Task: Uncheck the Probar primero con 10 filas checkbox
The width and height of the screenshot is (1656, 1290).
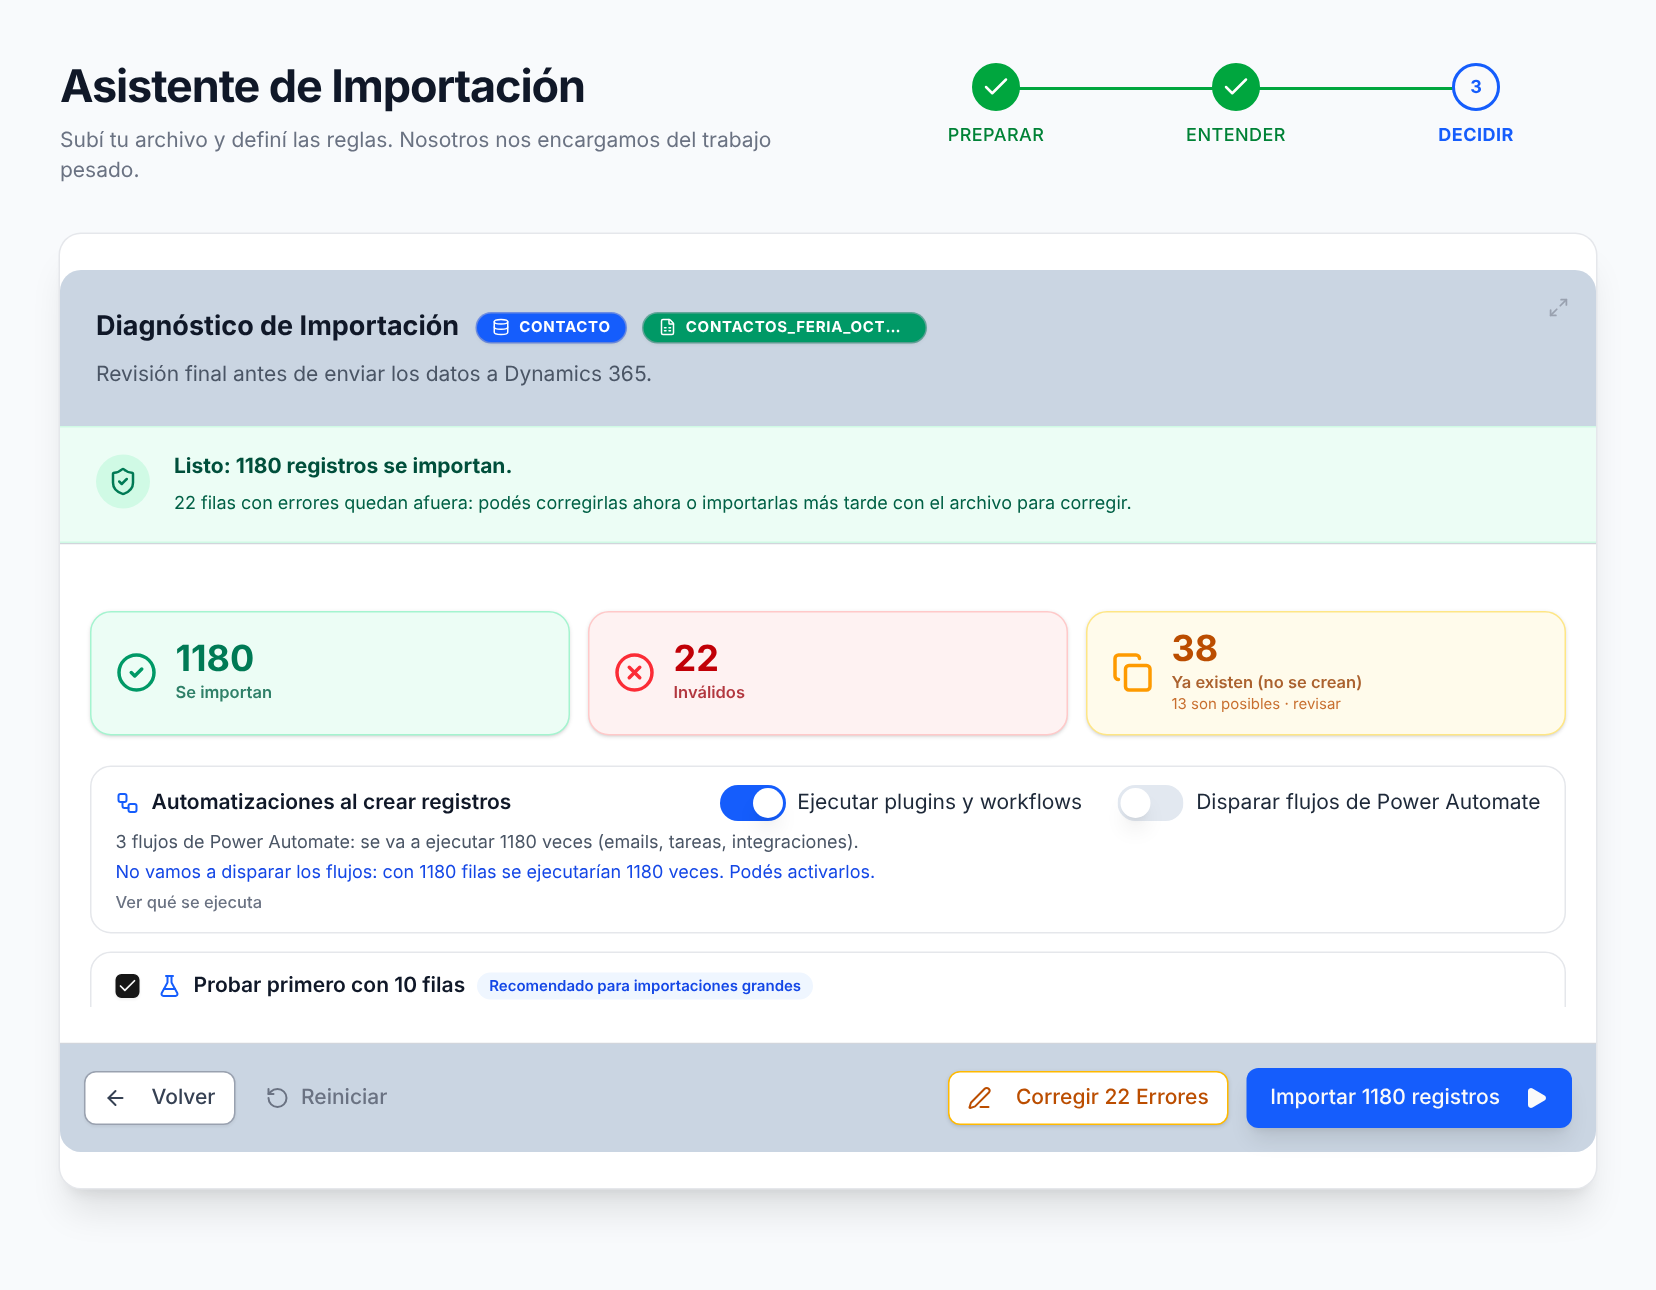Action: click(x=127, y=986)
